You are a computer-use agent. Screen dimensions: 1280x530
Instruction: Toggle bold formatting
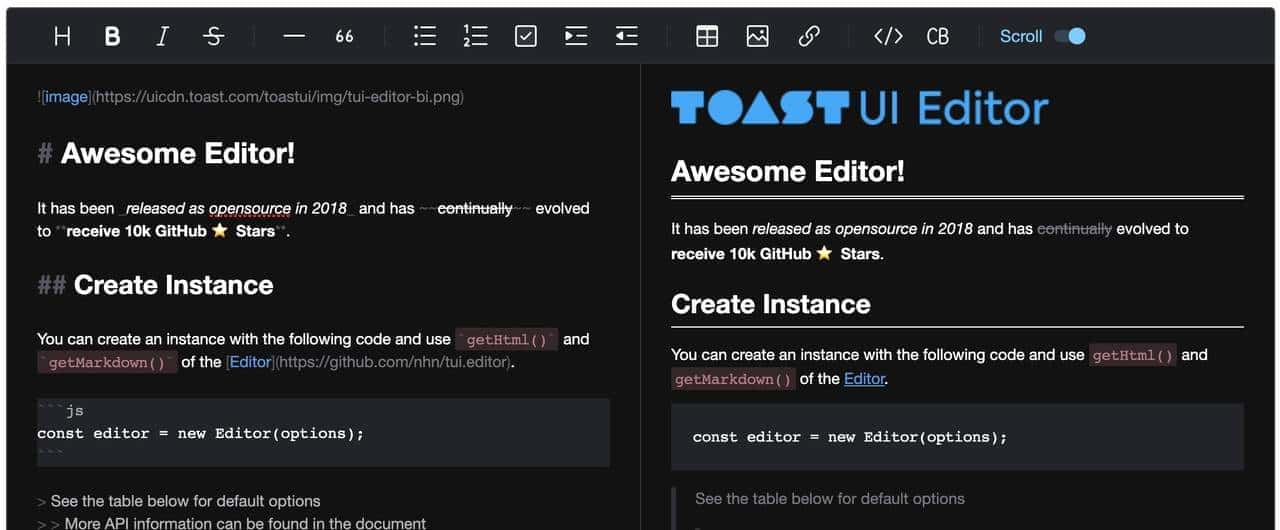112,36
